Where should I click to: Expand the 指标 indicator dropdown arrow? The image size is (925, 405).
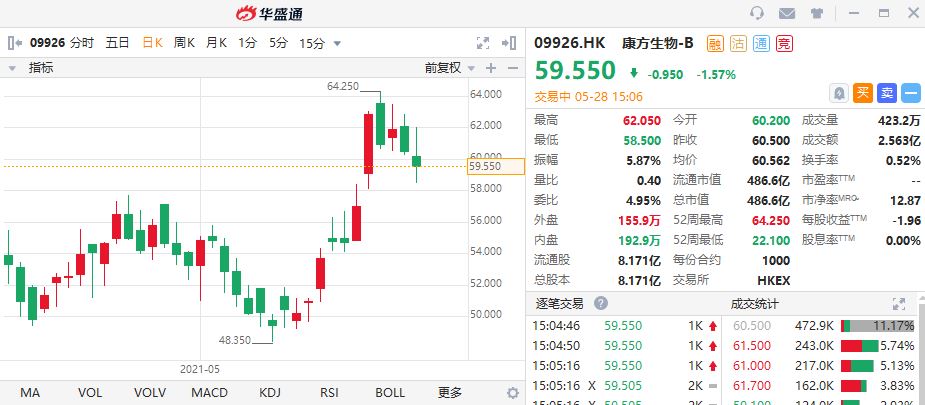pyautogui.click(x=12, y=68)
